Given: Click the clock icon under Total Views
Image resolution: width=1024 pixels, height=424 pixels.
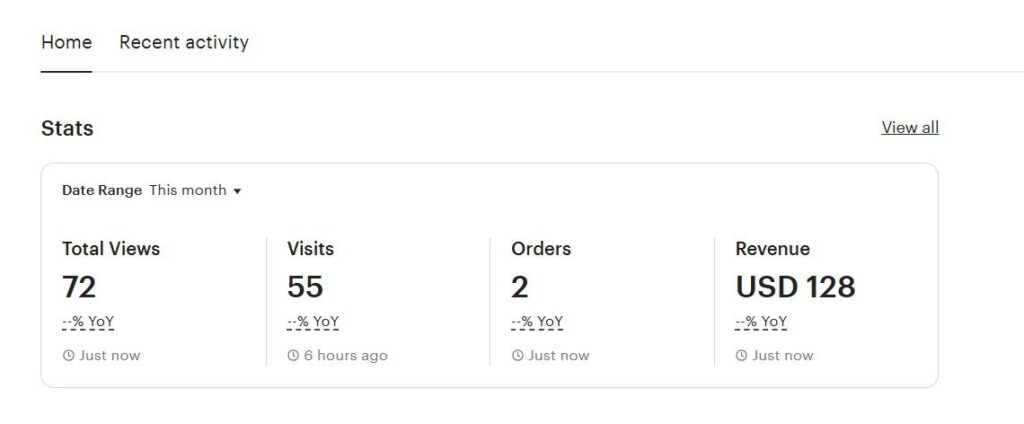Looking at the screenshot, I should point(68,356).
